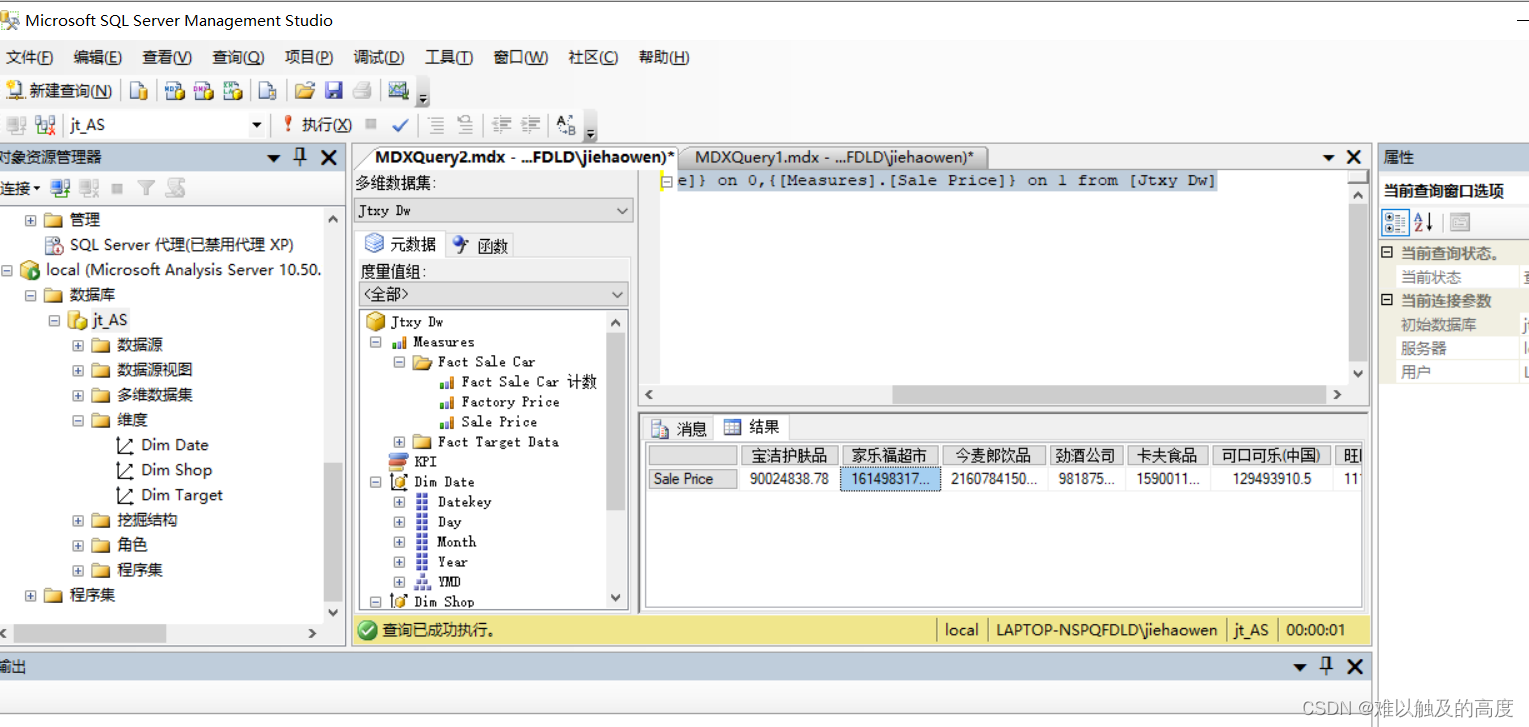The image size is (1529, 727).
Task: Open the Query (查询) menu
Action: click(238, 57)
